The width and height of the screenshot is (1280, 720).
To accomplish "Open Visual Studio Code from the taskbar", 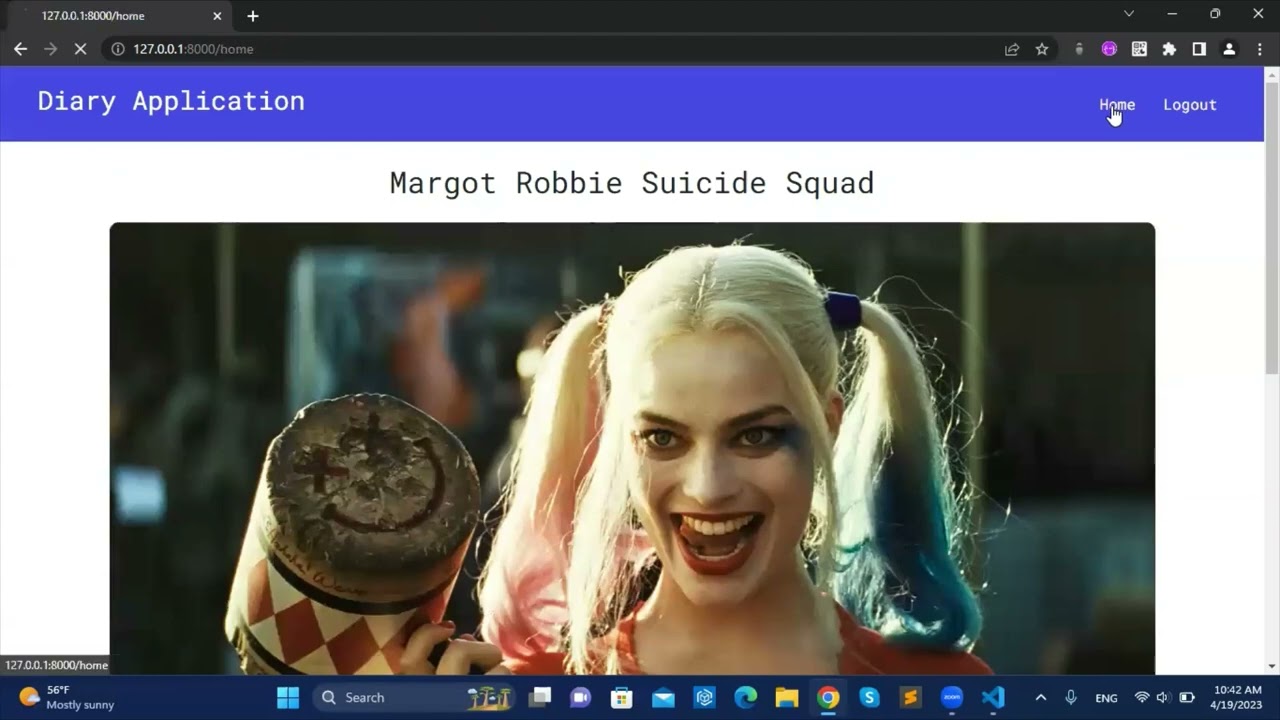I will tap(993, 697).
